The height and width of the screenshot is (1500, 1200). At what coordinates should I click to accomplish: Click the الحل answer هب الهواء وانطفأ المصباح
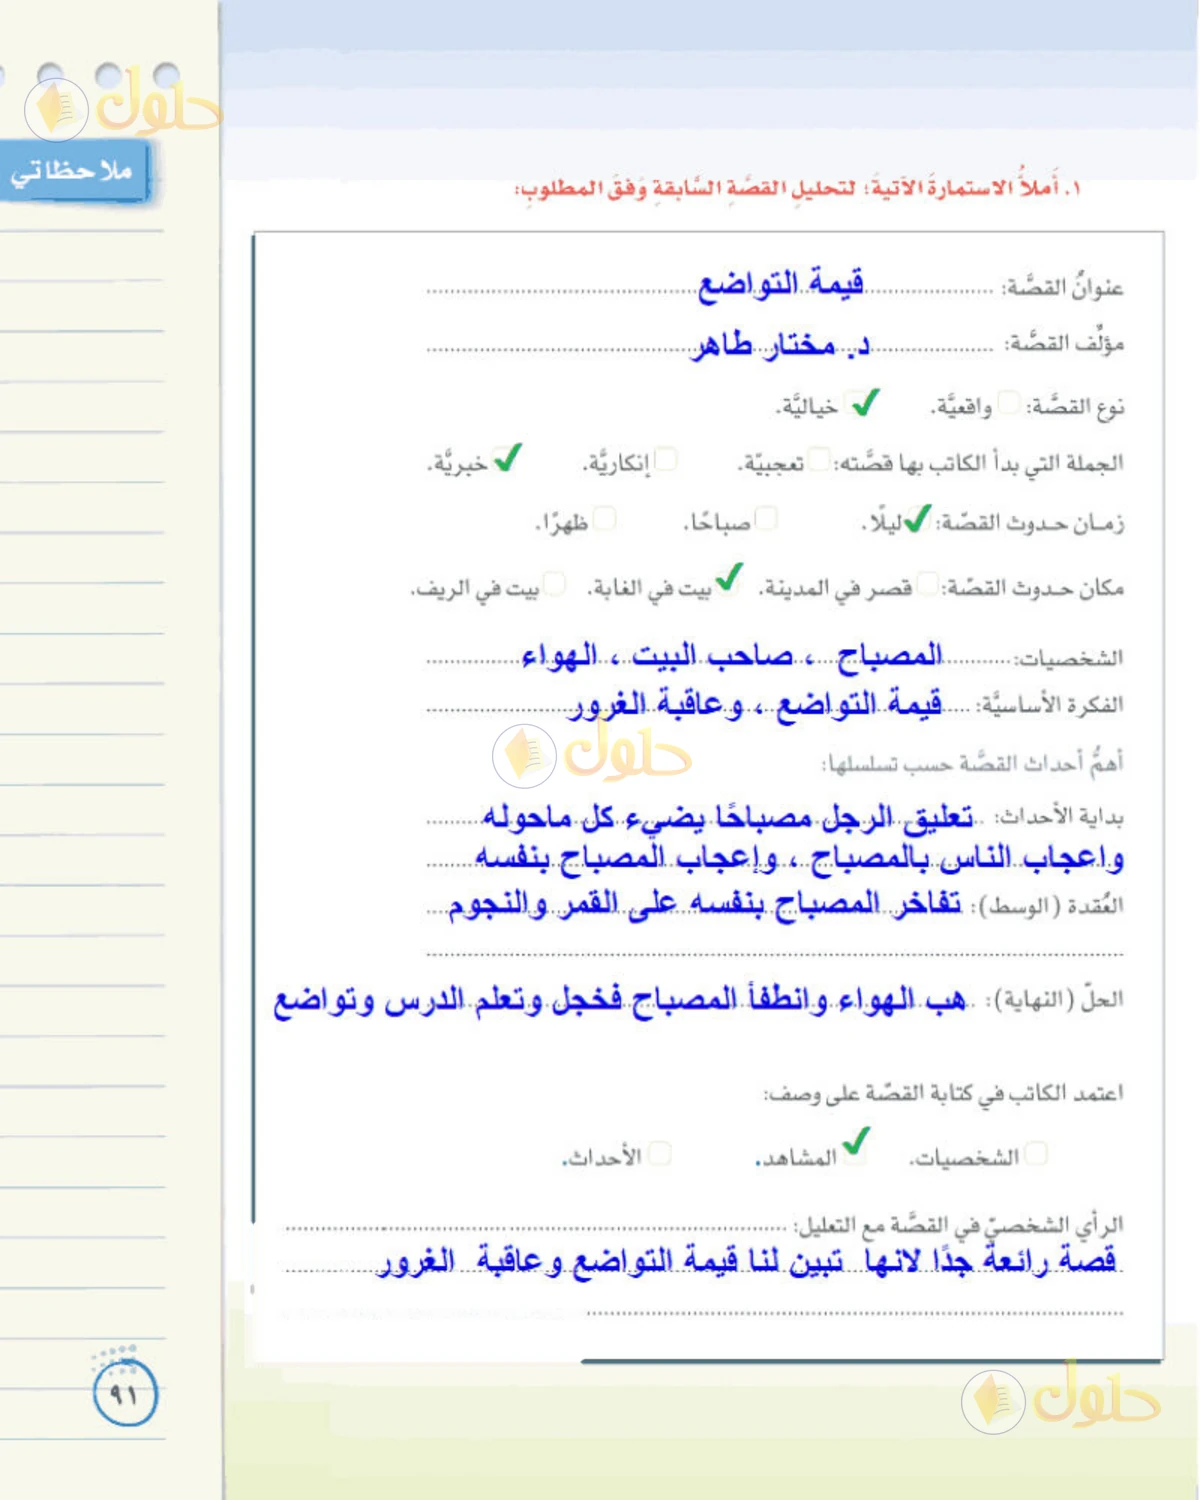click(620, 1000)
